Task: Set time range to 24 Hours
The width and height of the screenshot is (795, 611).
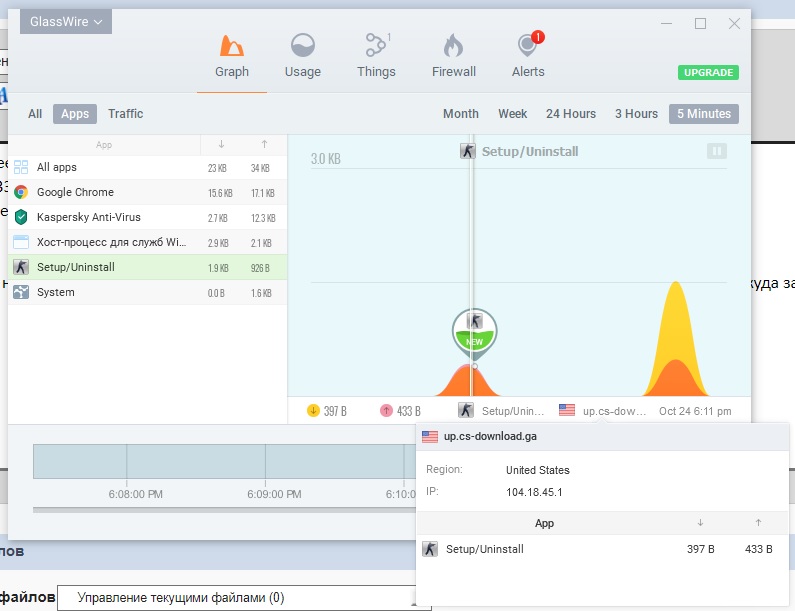Action: click(571, 114)
